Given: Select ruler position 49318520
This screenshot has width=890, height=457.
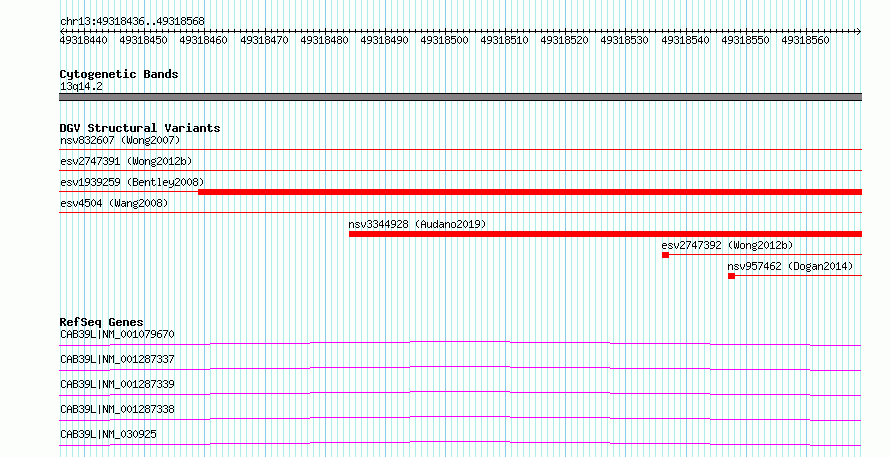Looking at the screenshot, I should coord(565,40).
